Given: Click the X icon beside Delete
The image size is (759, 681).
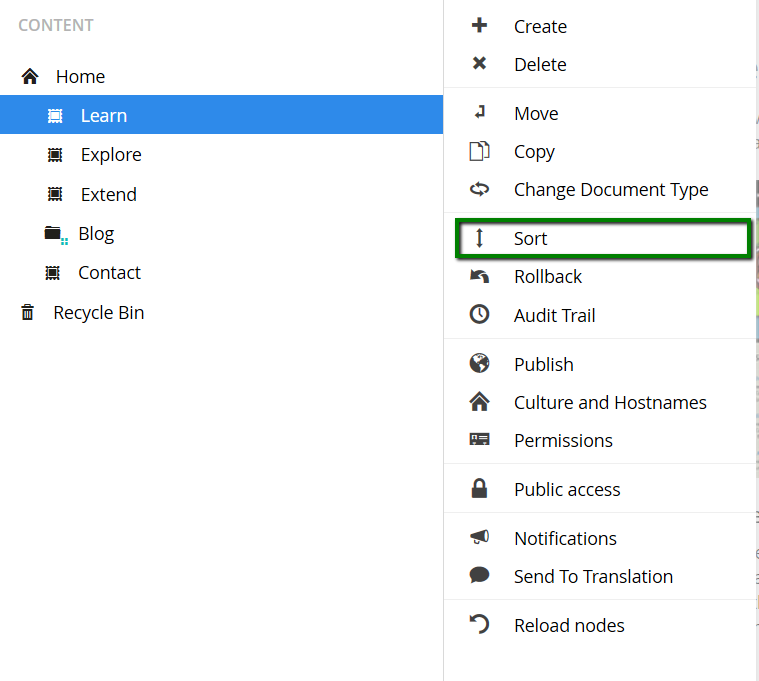Looking at the screenshot, I should pos(479,64).
